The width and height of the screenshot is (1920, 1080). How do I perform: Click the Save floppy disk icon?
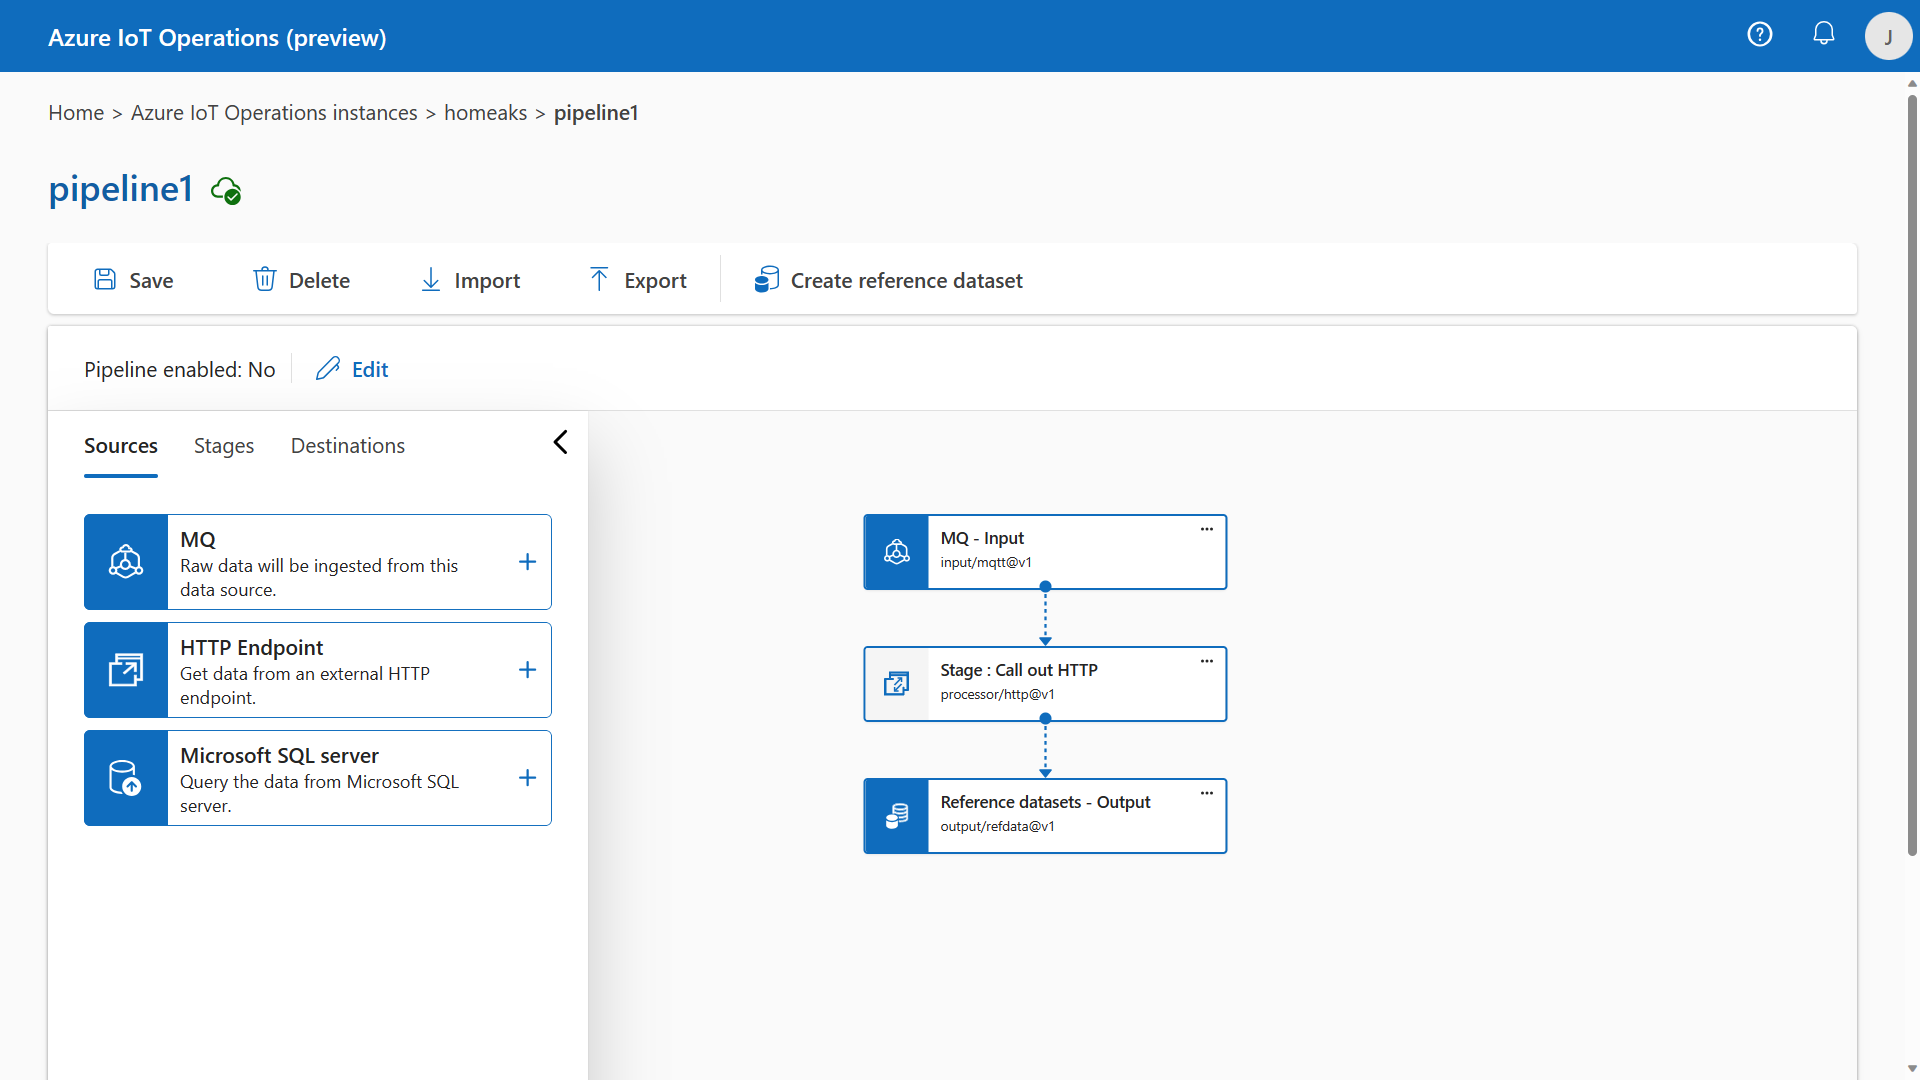pyautogui.click(x=105, y=279)
